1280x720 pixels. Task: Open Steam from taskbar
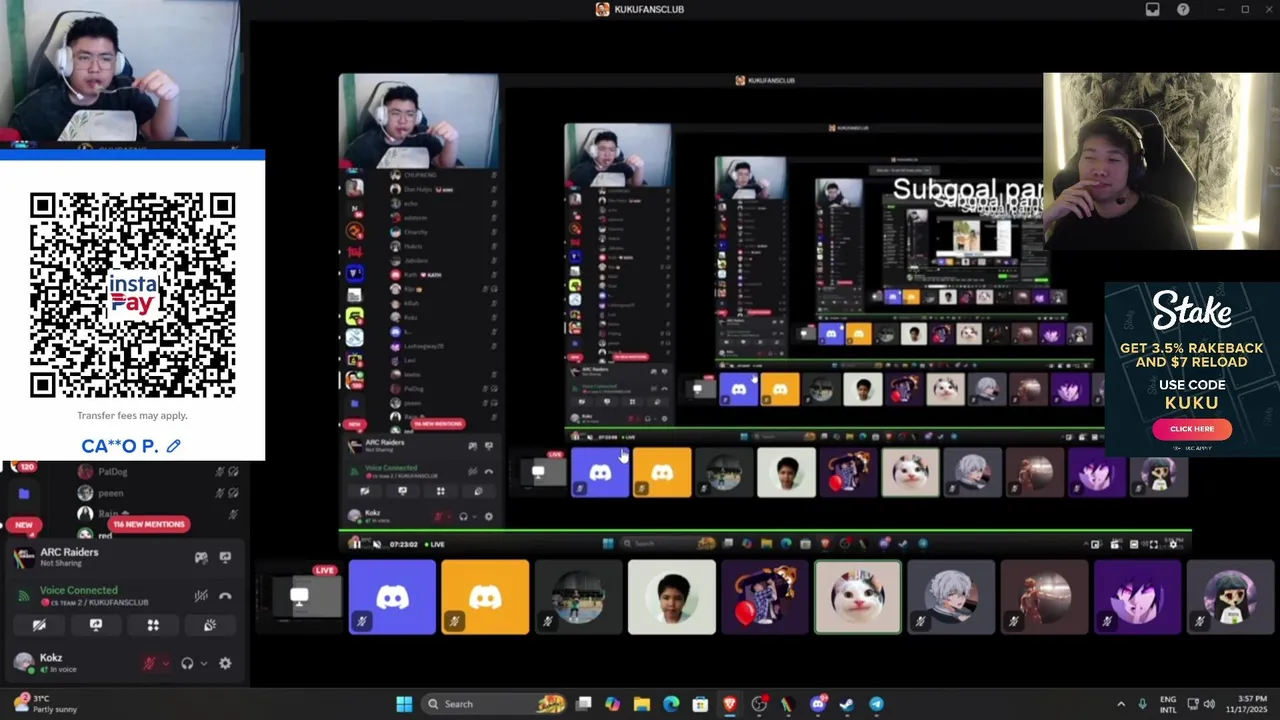tap(847, 704)
